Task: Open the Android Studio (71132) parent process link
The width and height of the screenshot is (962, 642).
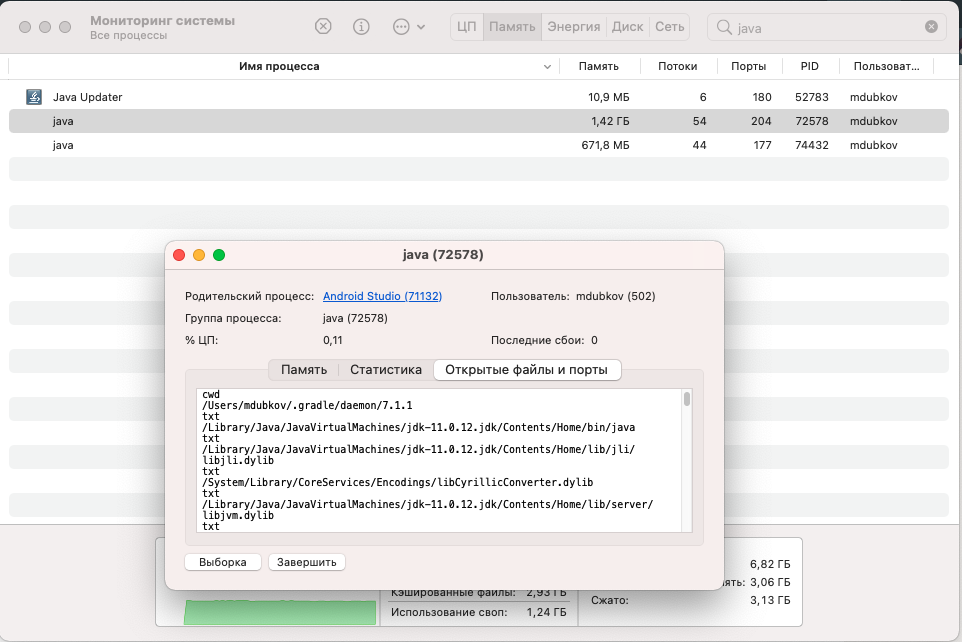Action: point(382,296)
